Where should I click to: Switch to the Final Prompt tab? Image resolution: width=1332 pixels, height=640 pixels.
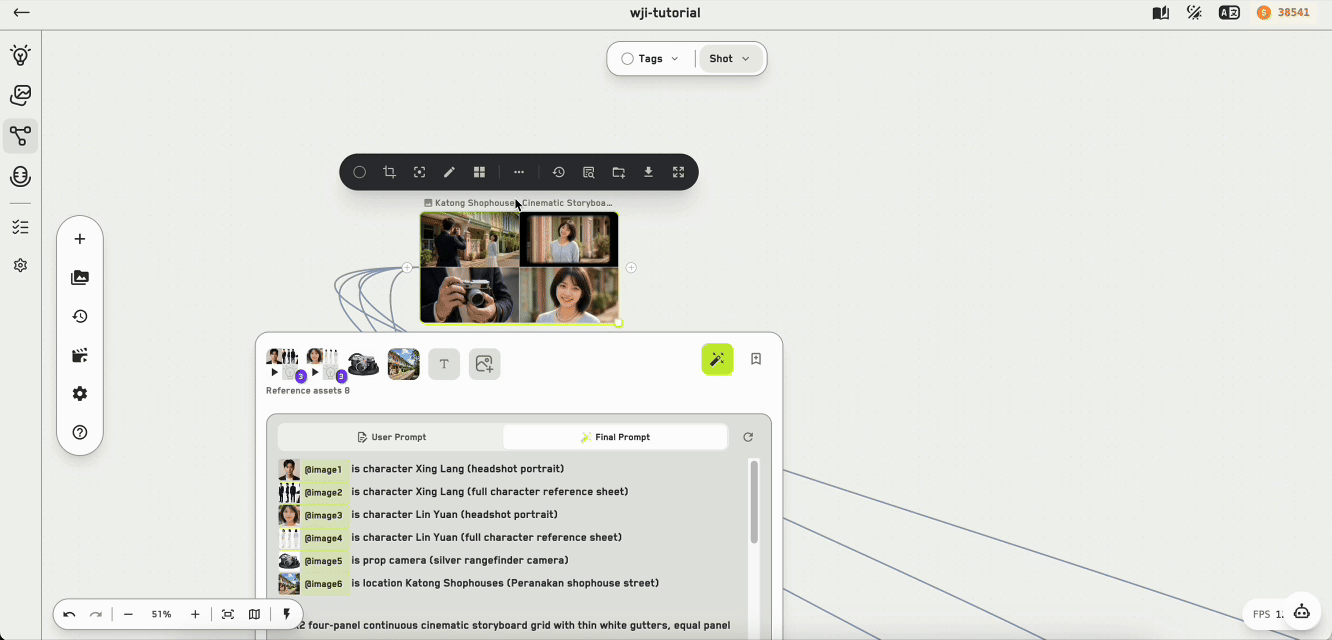coord(615,437)
